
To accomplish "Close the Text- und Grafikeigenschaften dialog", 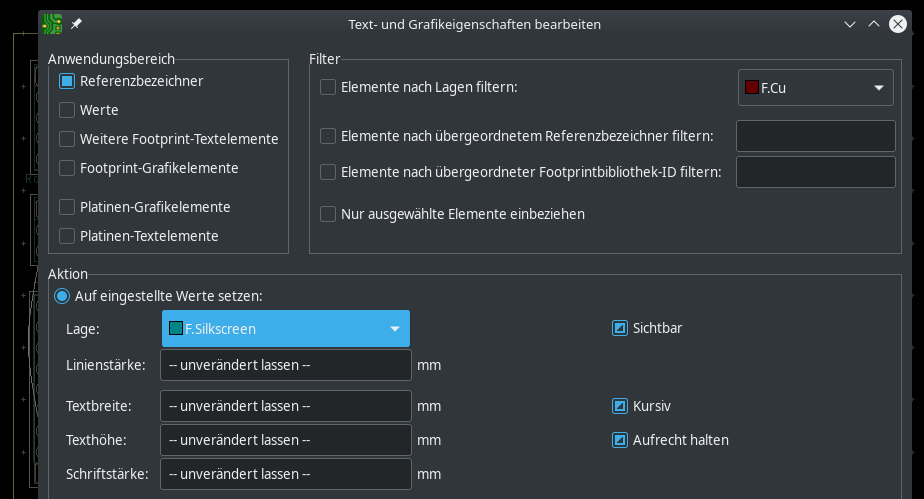I will (897, 24).
